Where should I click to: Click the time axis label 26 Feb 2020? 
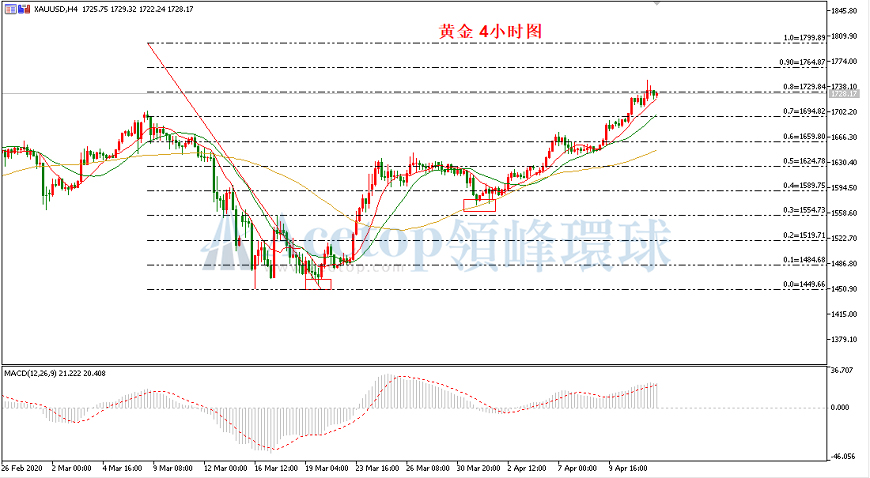click(22, 469)
